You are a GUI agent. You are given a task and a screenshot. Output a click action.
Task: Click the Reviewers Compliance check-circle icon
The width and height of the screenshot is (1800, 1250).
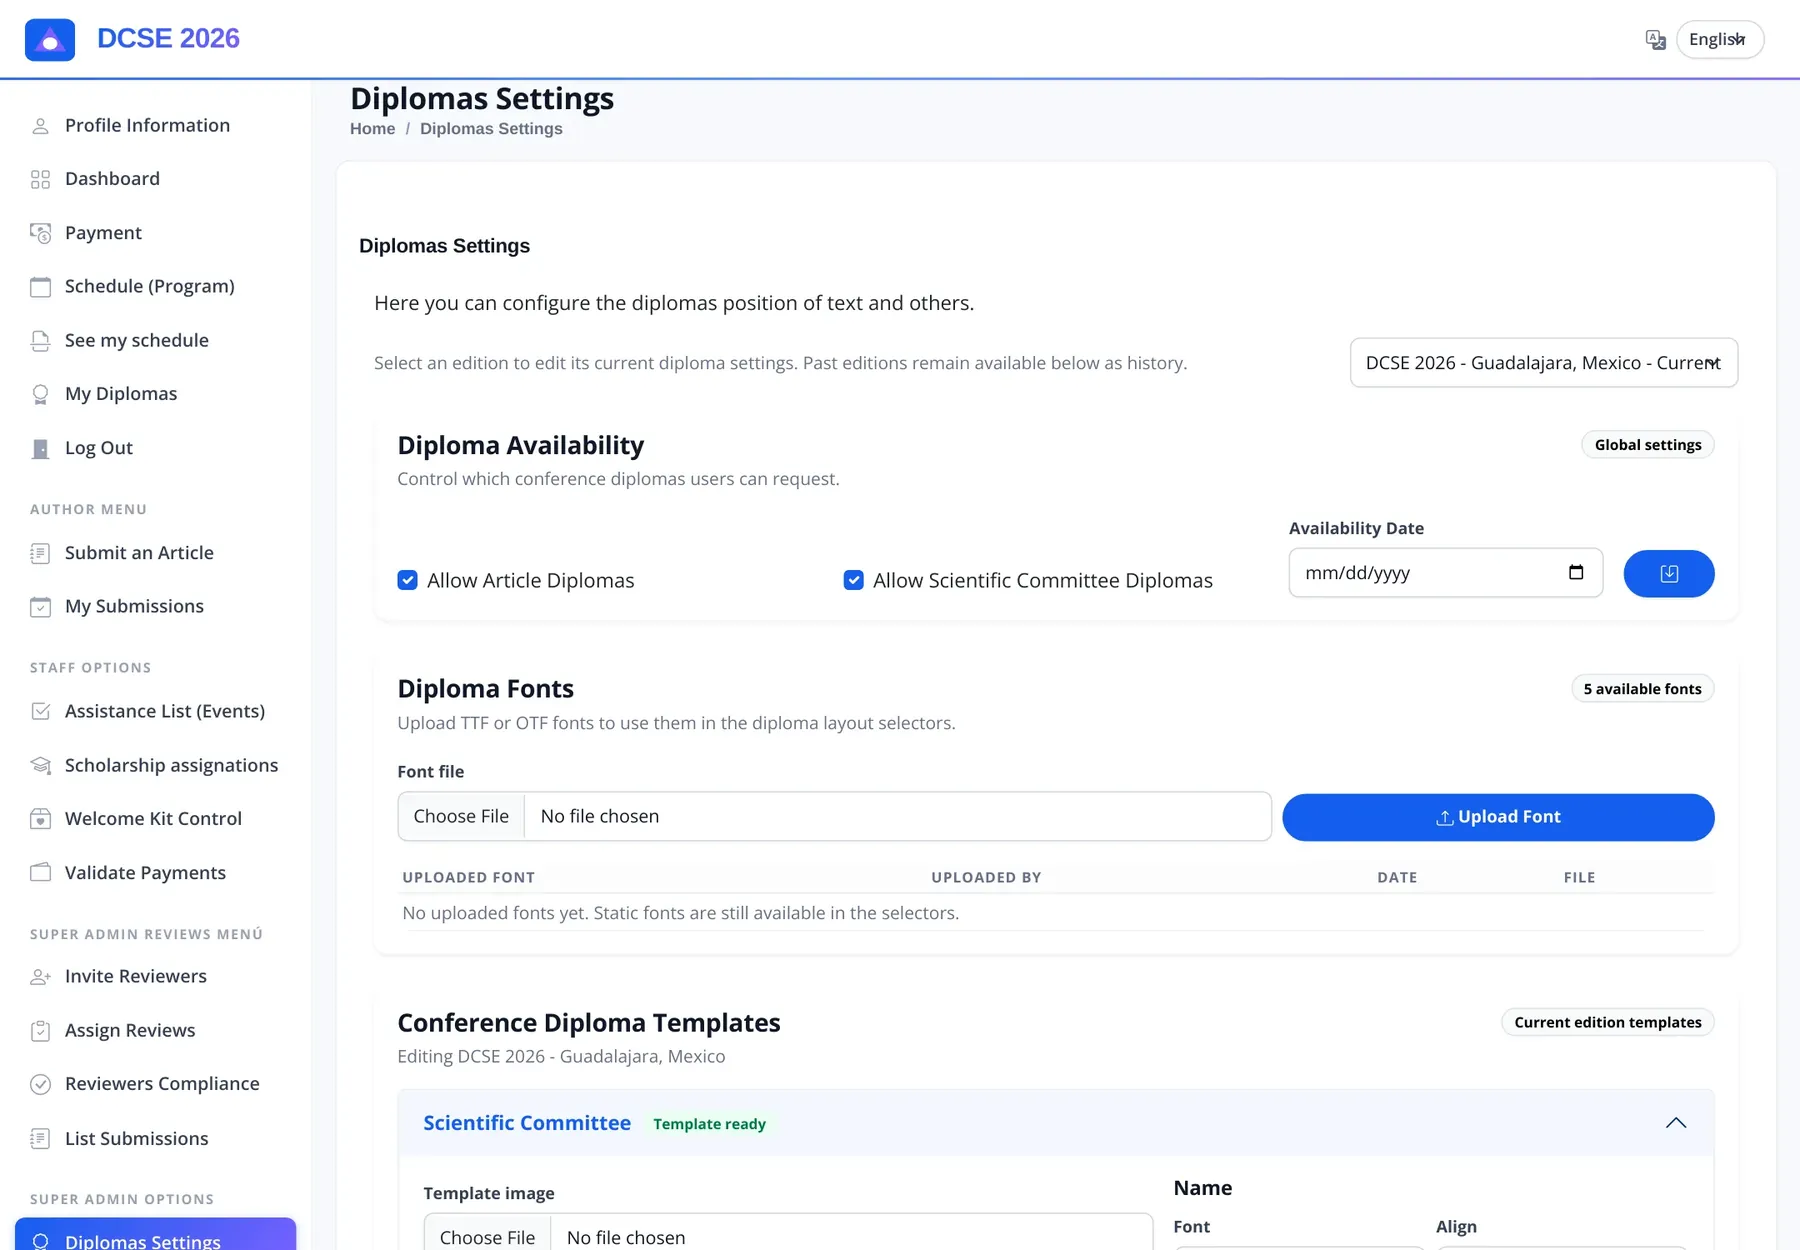(40, 1084)
